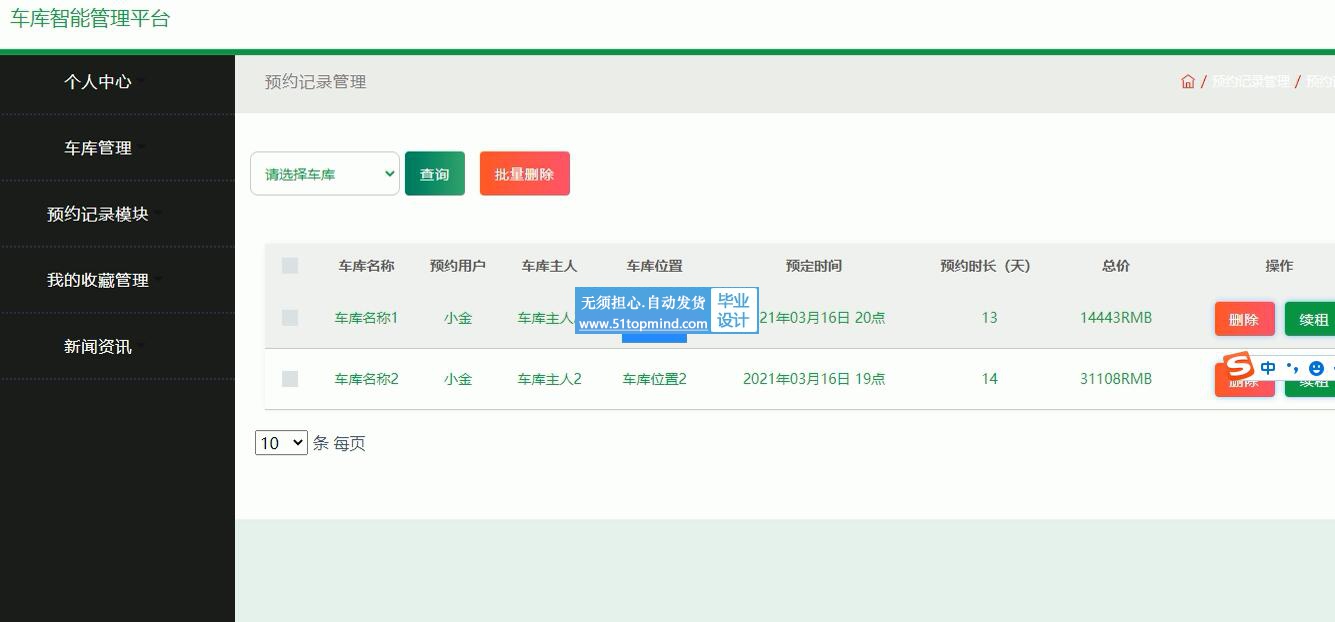Image resolution: width=1335 pixels, height=622 pixels.
Task: Click the 批量删除 bulk delete button
Action: (x=525, y=174)
